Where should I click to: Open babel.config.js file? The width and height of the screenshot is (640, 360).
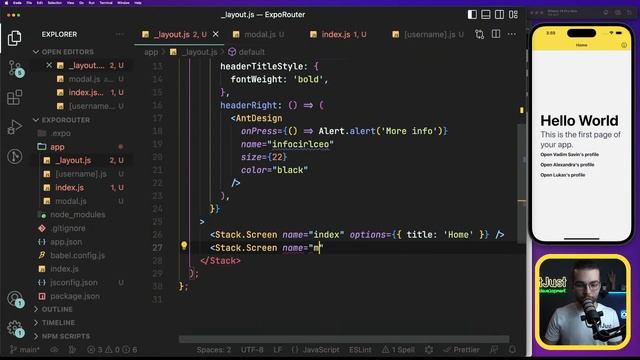click(78, 256)
